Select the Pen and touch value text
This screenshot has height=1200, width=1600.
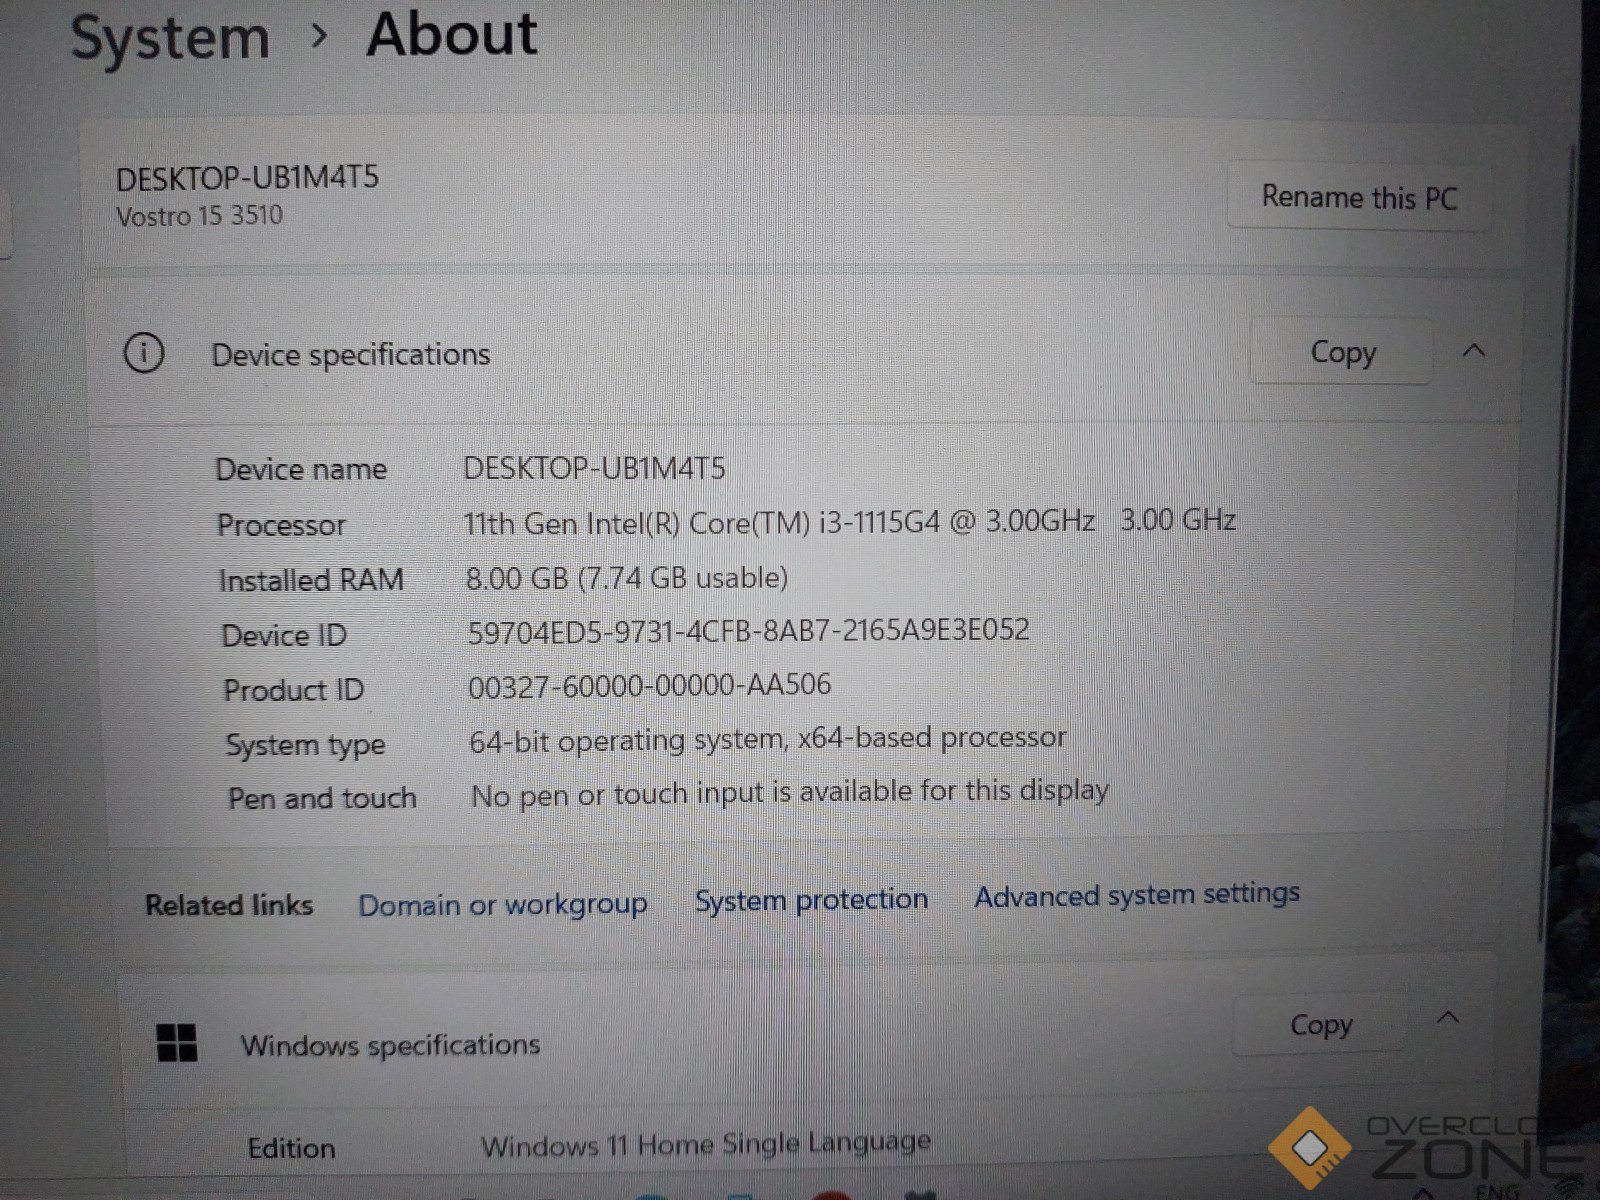[790, 794]
